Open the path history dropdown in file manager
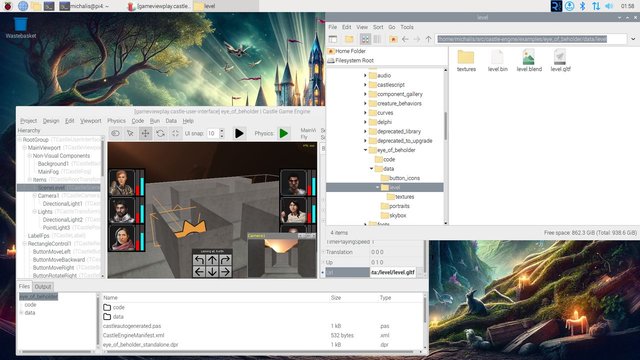640x360 pixels. [x=633, y=39]
